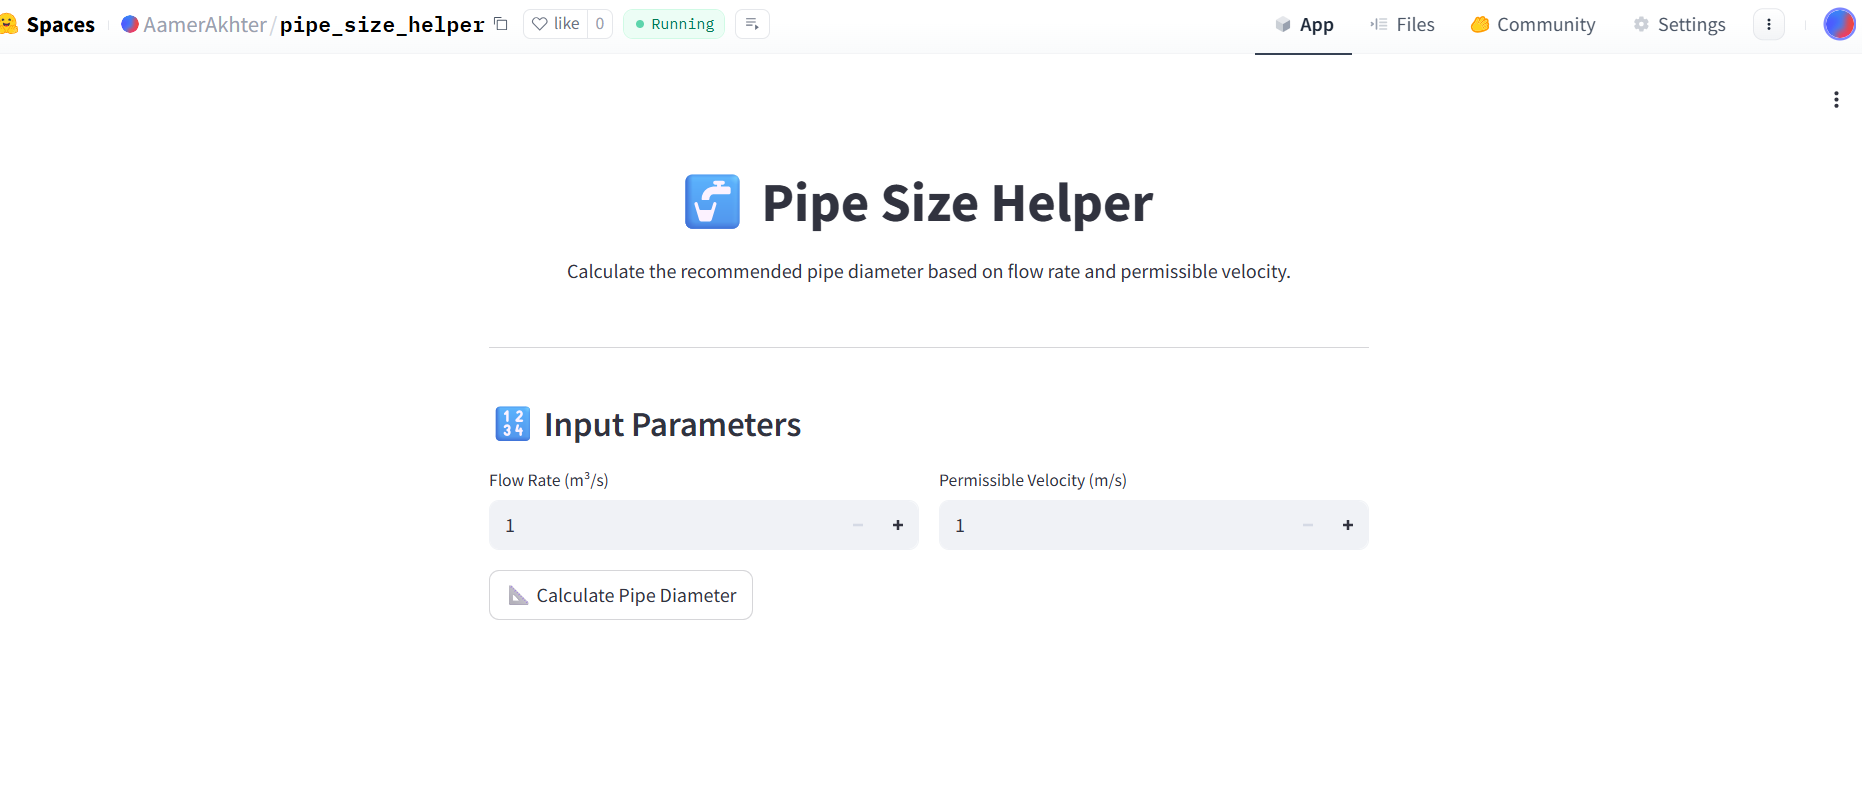Click the faucet emoji in title
The width and height of the screenshot is (1862, 792).
[x=712, y=202]
